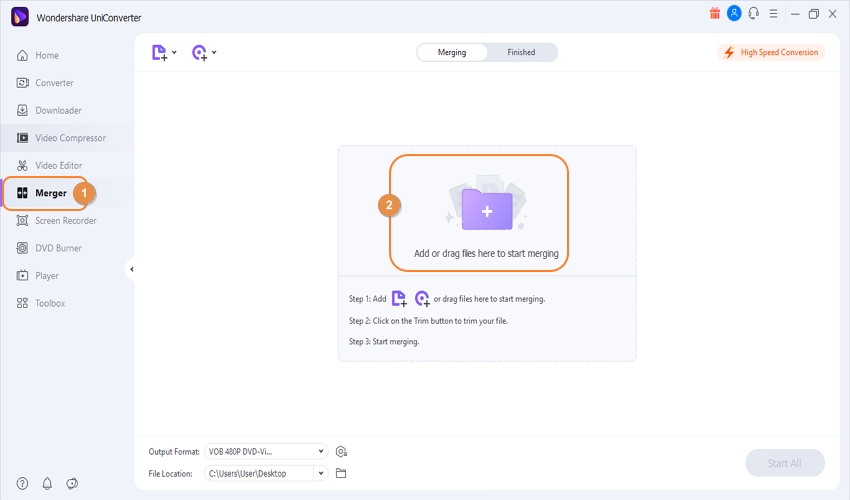Click the Toolbox grid icon

(22, 303)
